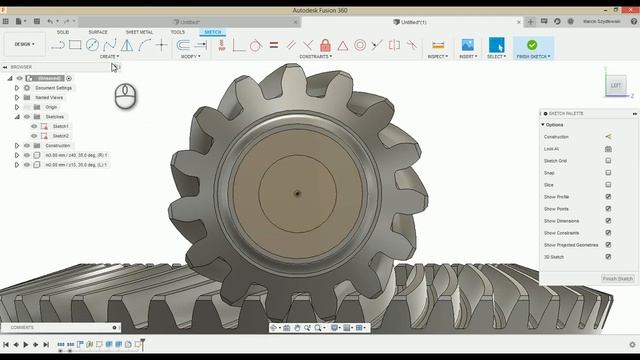Switch to the TOOLS tab
The width and height of the screenshot is (640, 360).
point(178,32)
